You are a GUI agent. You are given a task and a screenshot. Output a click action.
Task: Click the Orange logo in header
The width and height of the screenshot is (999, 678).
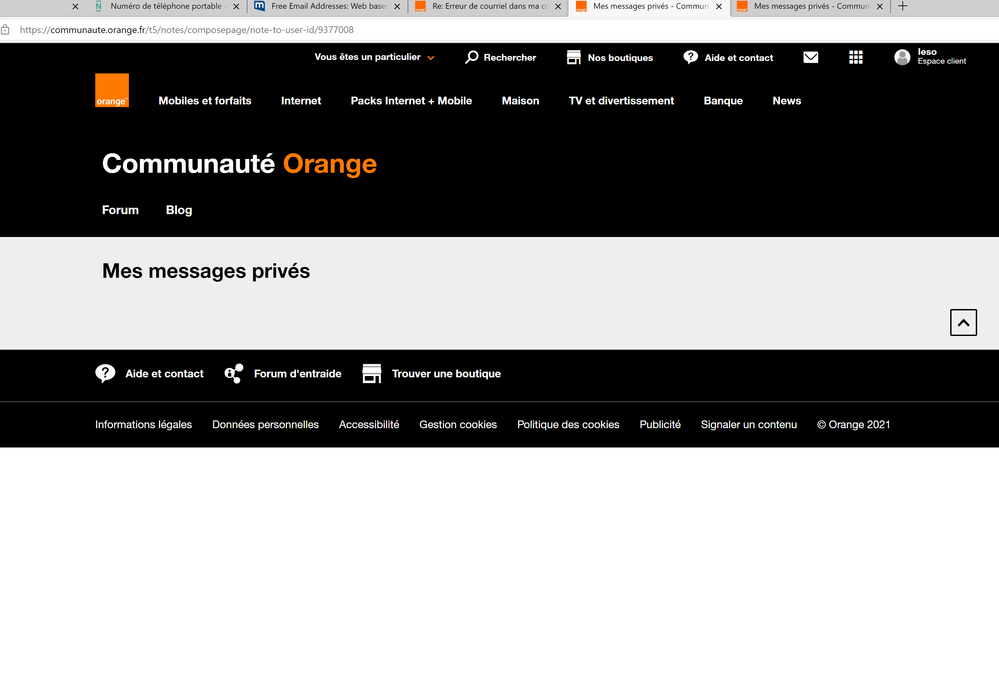[112, 90]
